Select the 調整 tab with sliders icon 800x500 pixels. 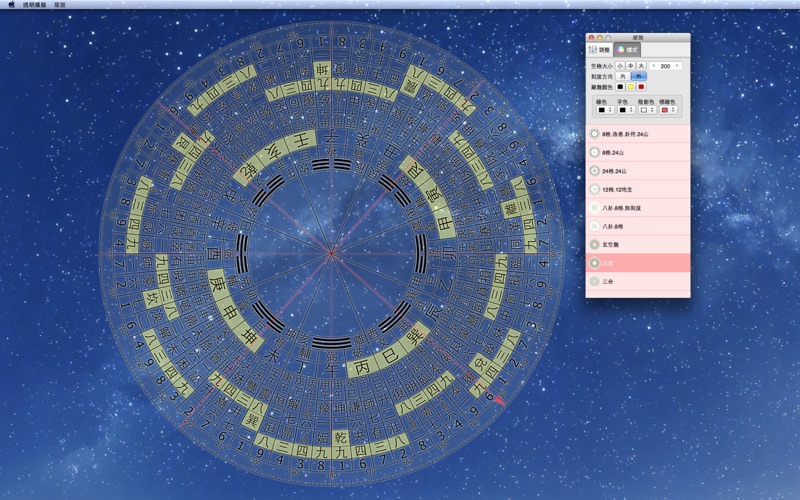[599, 49]
